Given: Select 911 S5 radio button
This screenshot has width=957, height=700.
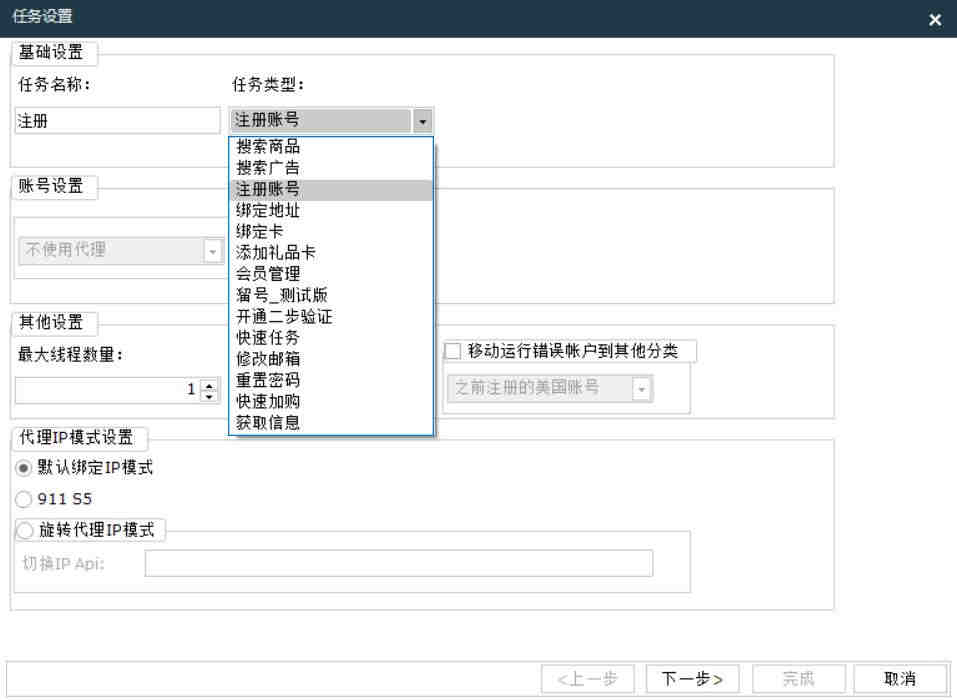Looking at the screenshot, I should (23, 500).
